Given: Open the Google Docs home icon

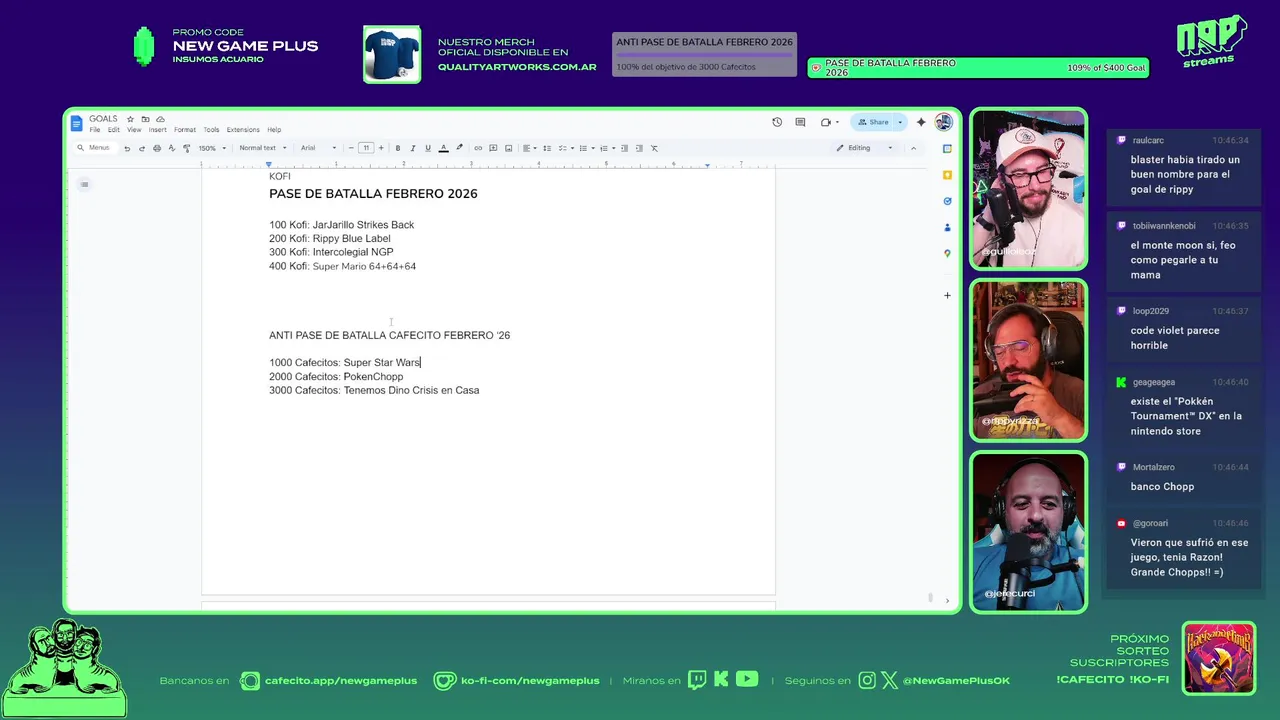Looking at the screenshot, I should [x=77, y=123].
